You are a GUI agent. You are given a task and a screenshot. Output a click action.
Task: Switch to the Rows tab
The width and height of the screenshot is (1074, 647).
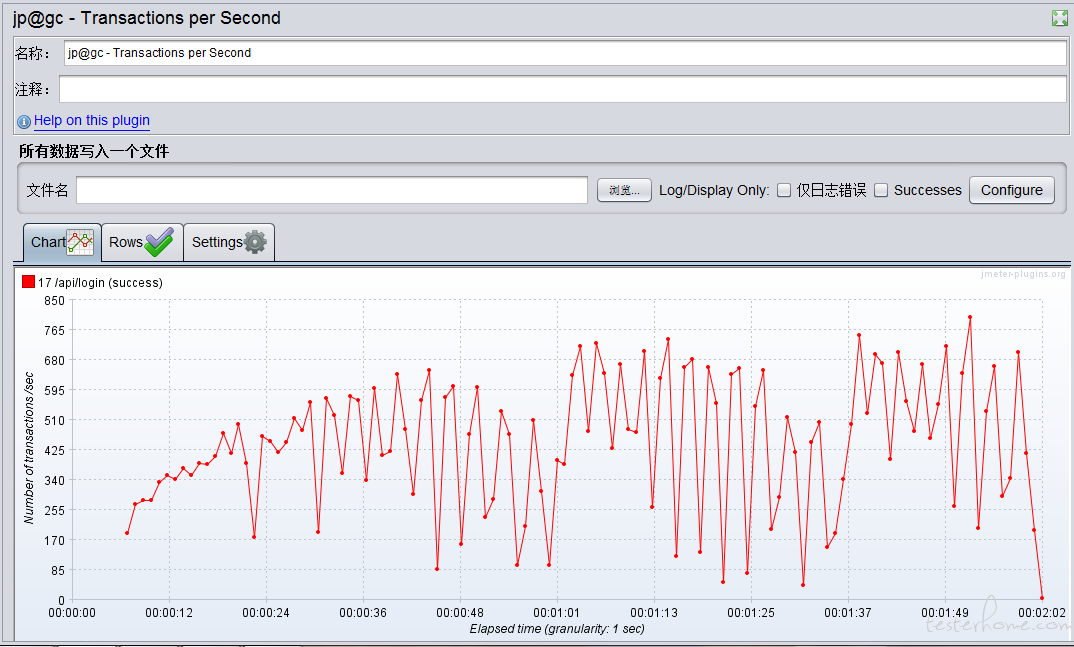tap(127, 242)
